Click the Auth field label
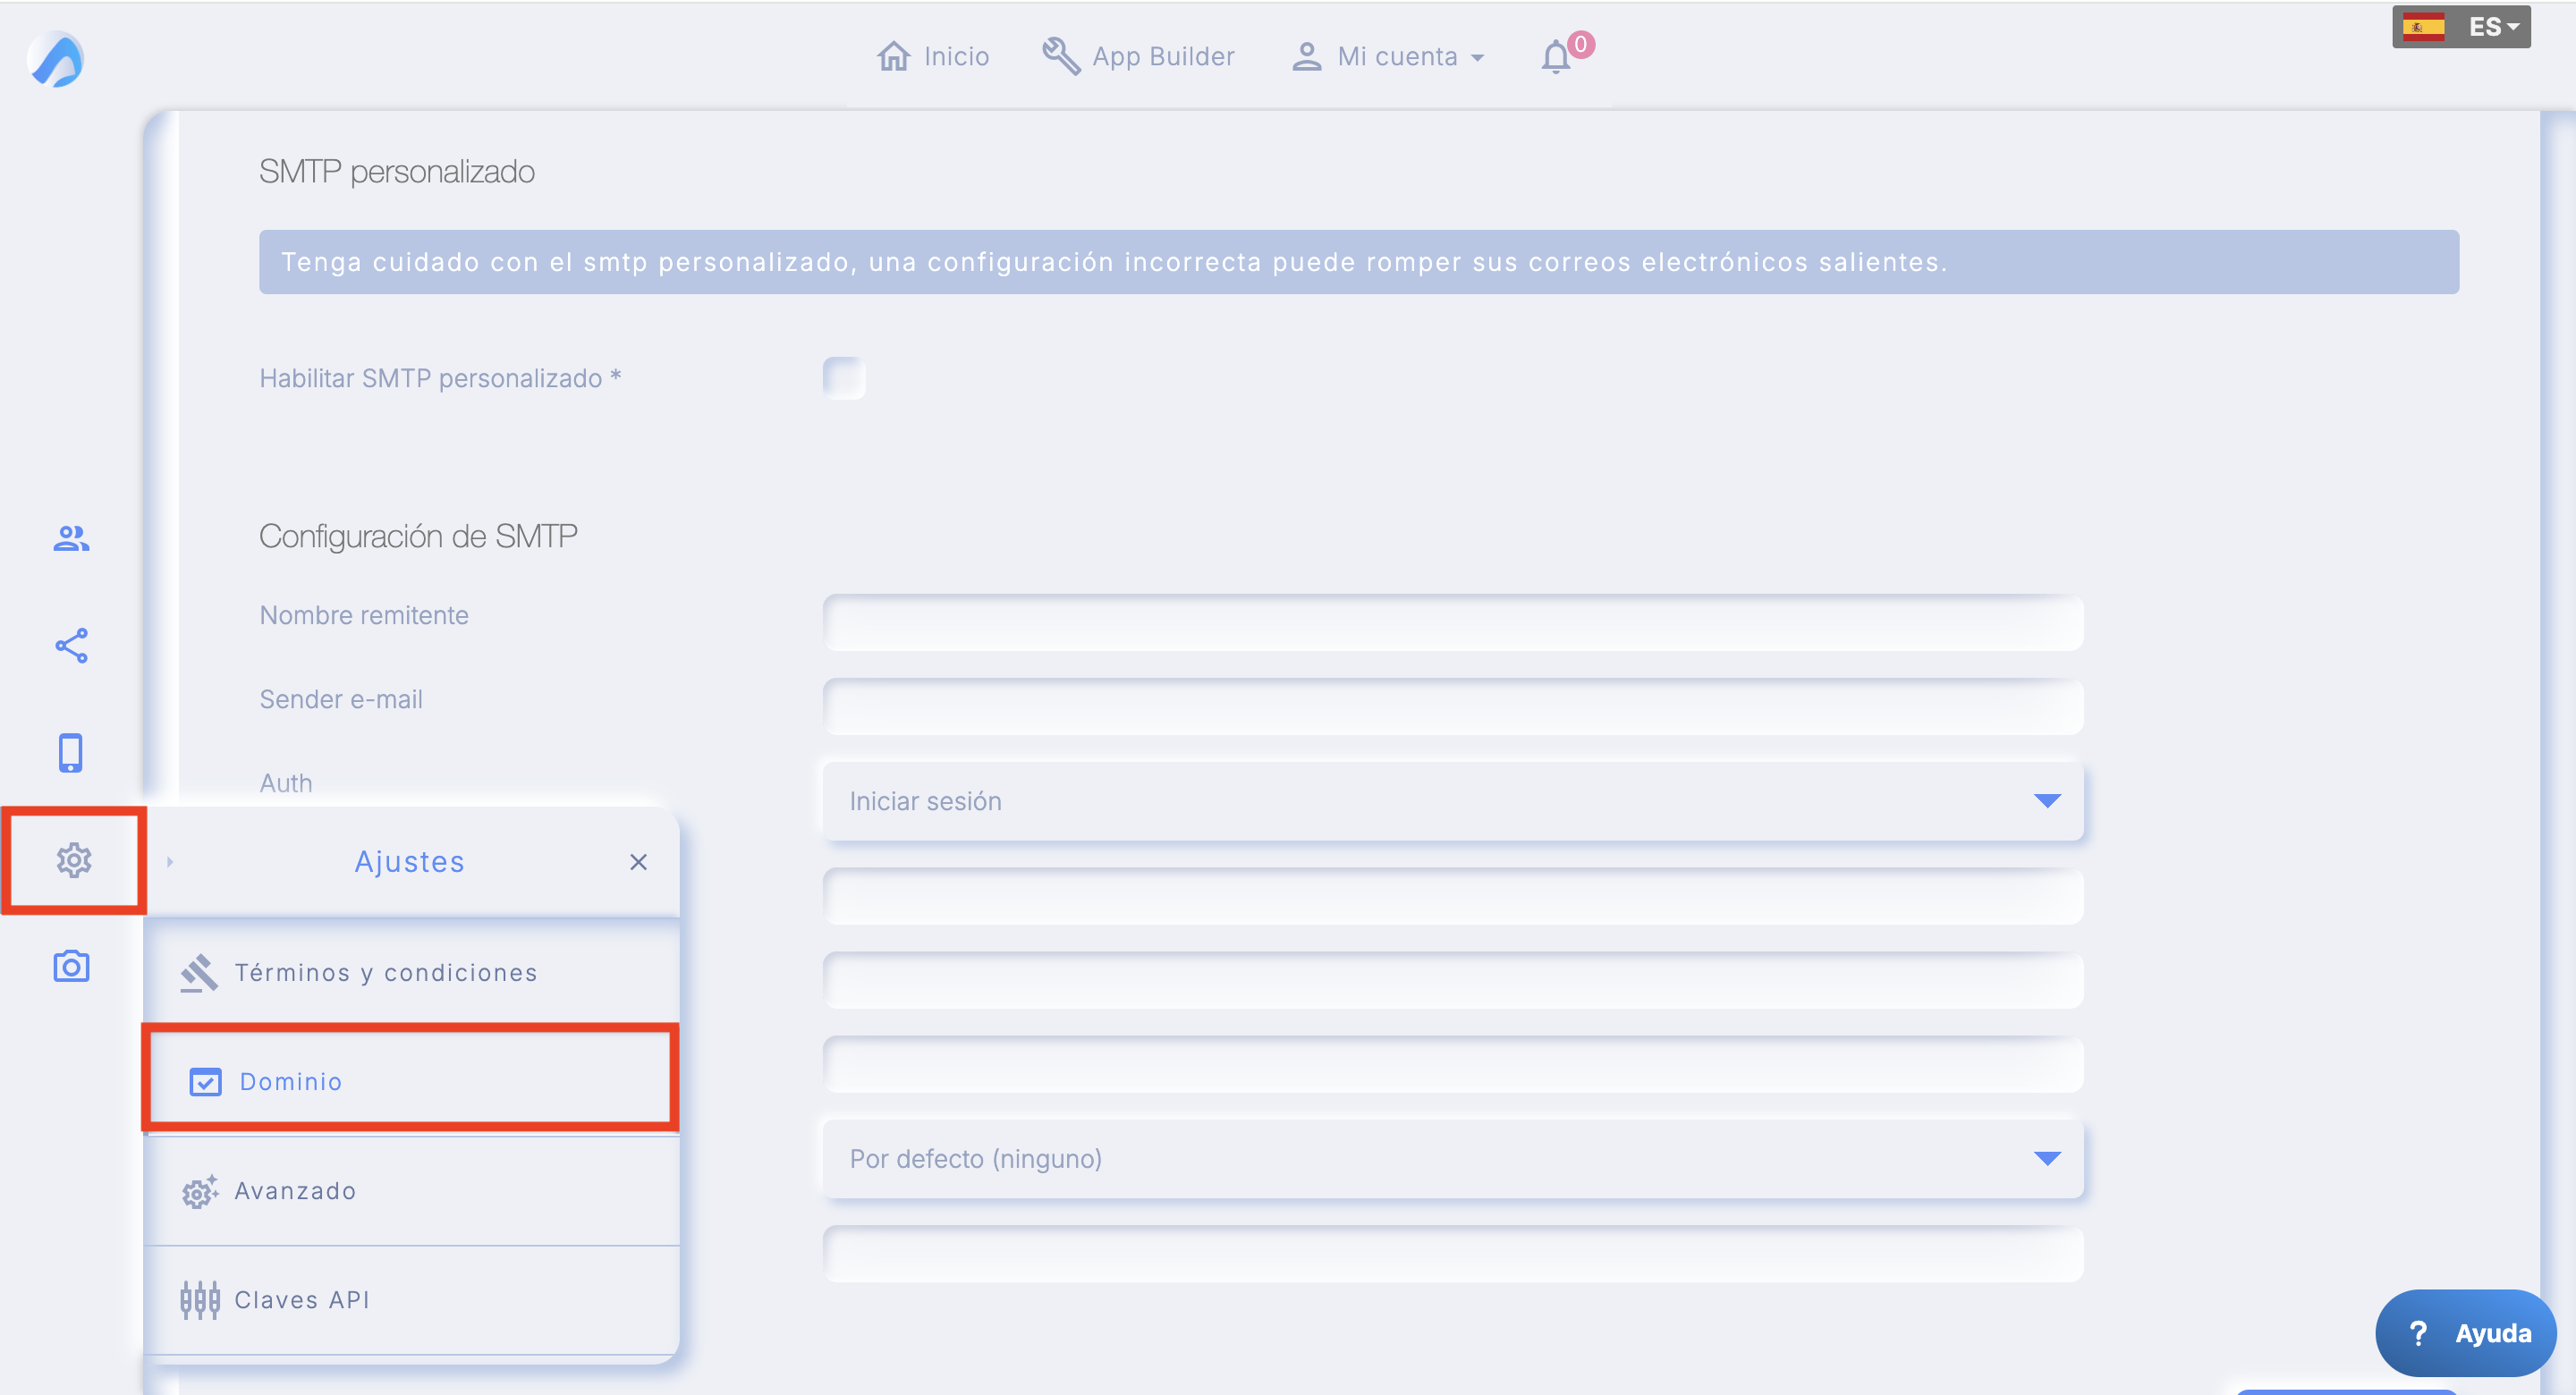2576x1395 pixels. [x=286, y=783]
